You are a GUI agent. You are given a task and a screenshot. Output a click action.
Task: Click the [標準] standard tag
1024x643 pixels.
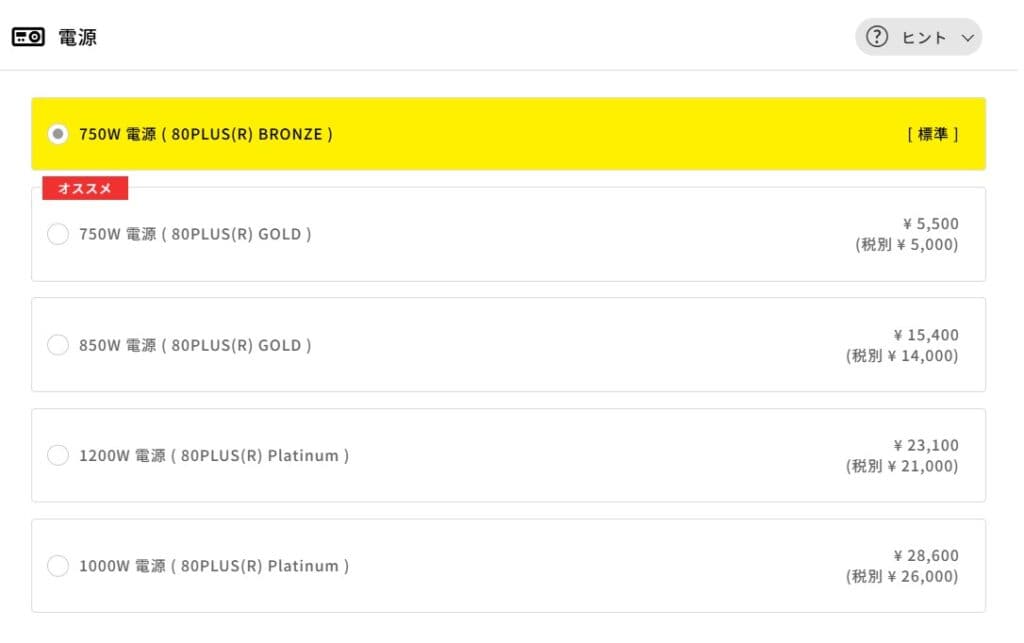tap(932, 133)
